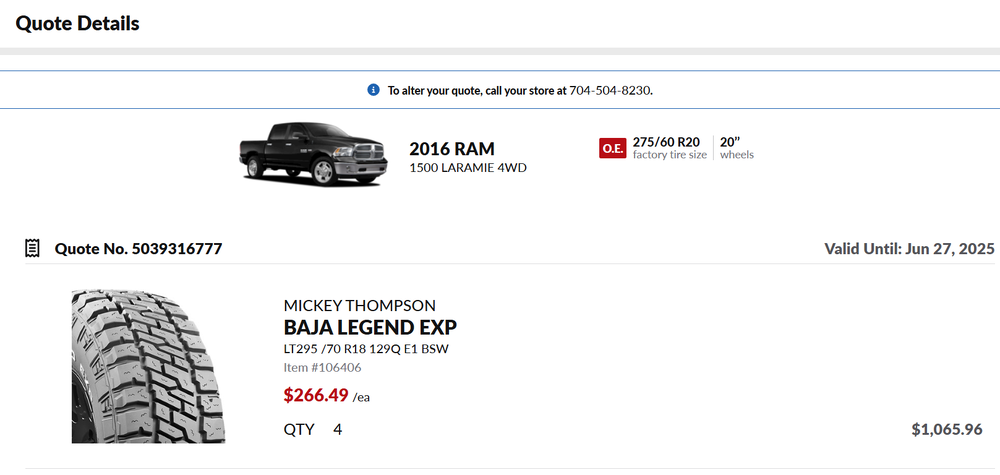The width and height of the screenshot is (1000, 475).
Task: Click the Quote Details heading
Action: 78,23
